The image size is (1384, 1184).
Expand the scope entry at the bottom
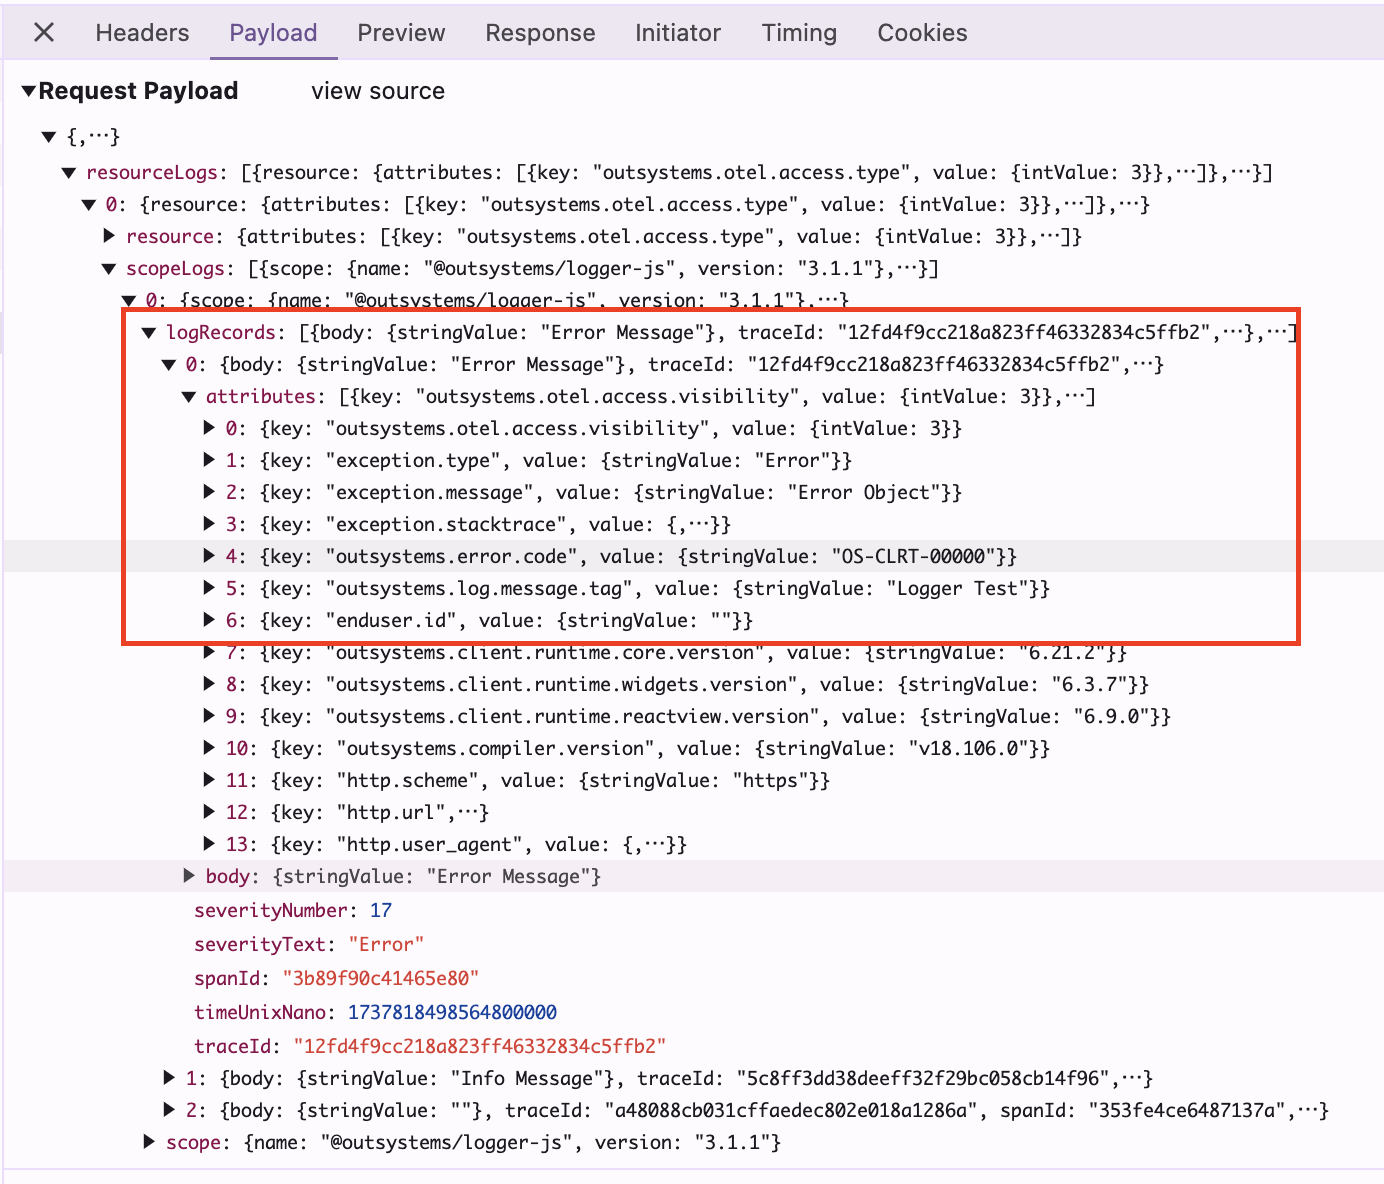click(x=148, y=1142)
